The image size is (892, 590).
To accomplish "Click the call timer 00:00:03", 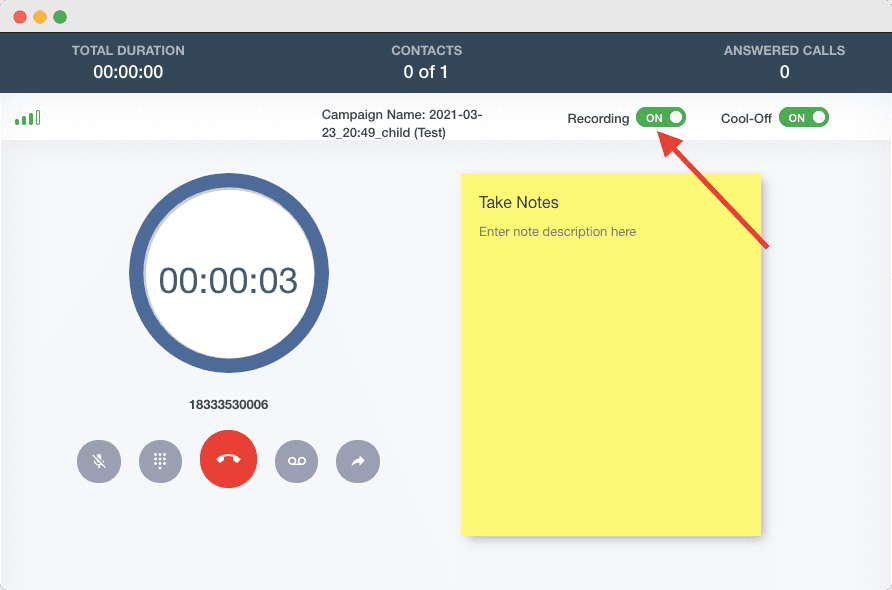I will 228,280.
